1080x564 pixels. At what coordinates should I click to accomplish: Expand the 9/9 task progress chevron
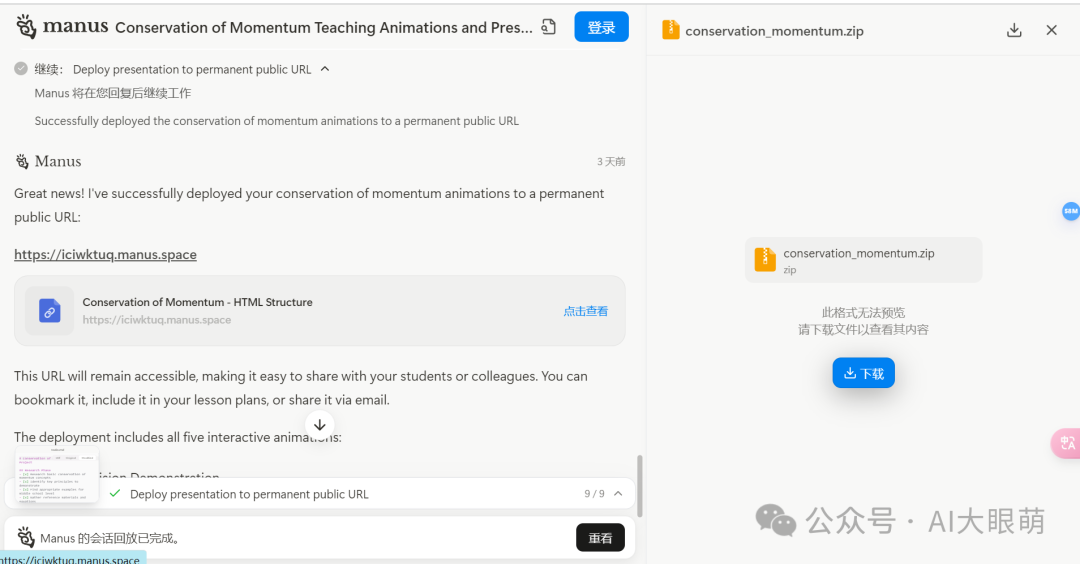pos(618,494)
